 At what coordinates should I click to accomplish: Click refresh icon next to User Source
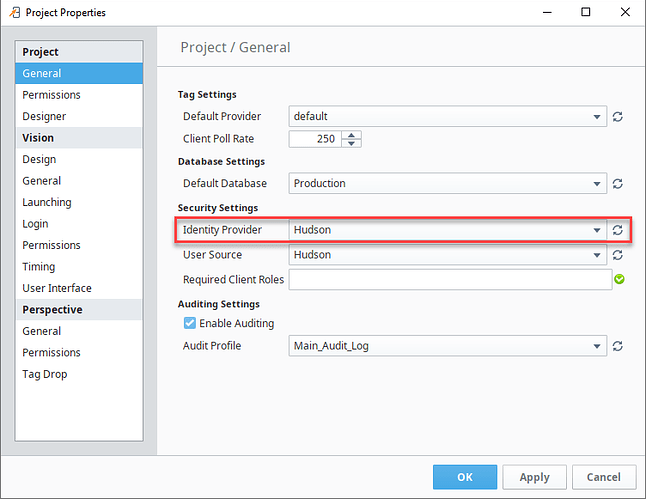[618, 255]
